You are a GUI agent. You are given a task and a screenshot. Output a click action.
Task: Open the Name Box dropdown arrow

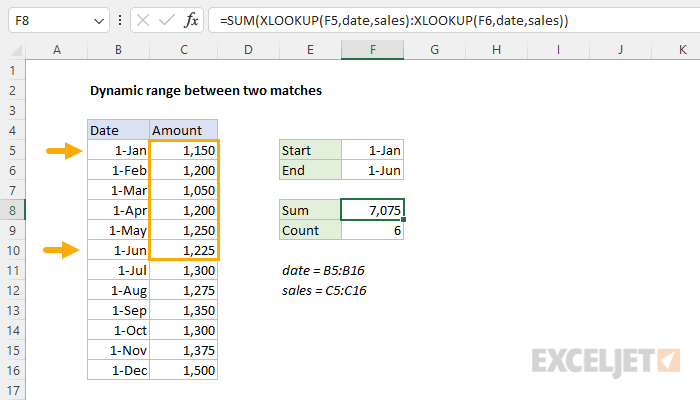click(99, 21)
